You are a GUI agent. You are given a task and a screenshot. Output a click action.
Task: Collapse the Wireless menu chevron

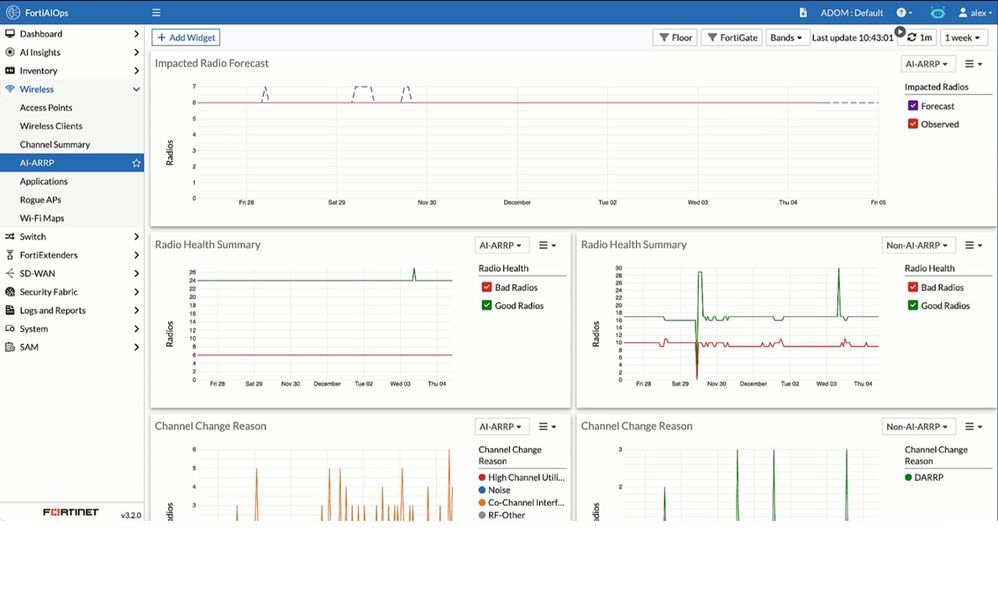pyautogui.click(x=136, y=89)
